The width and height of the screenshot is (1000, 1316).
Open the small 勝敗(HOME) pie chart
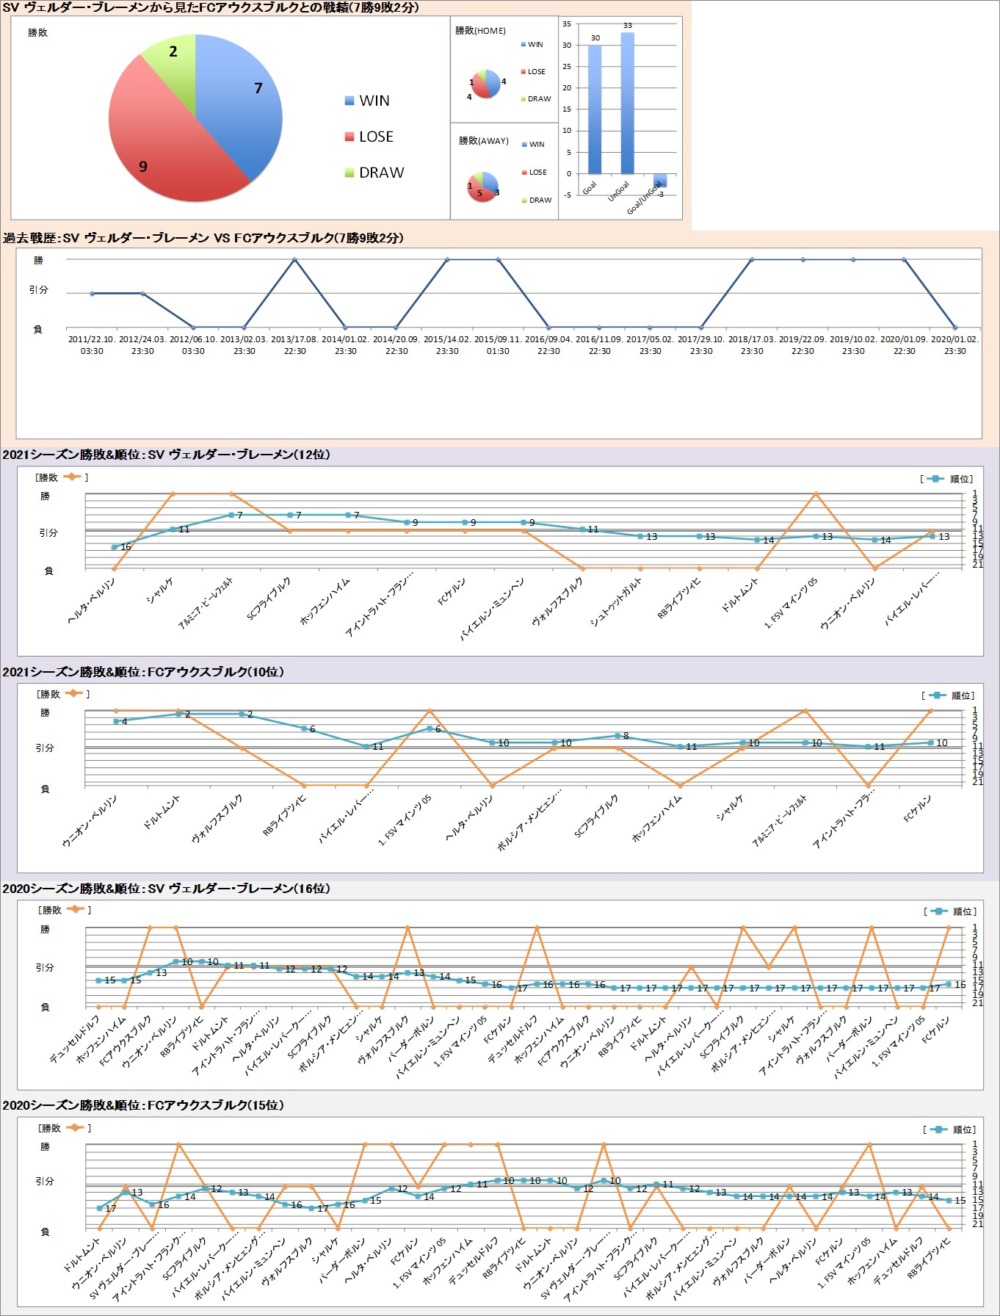[486, 85]
